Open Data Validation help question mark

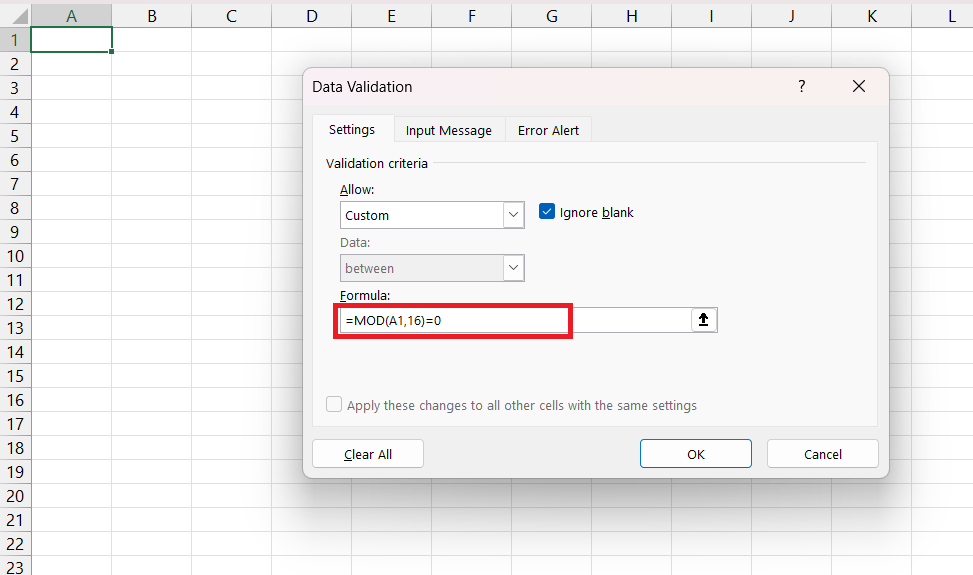(802, 86)
